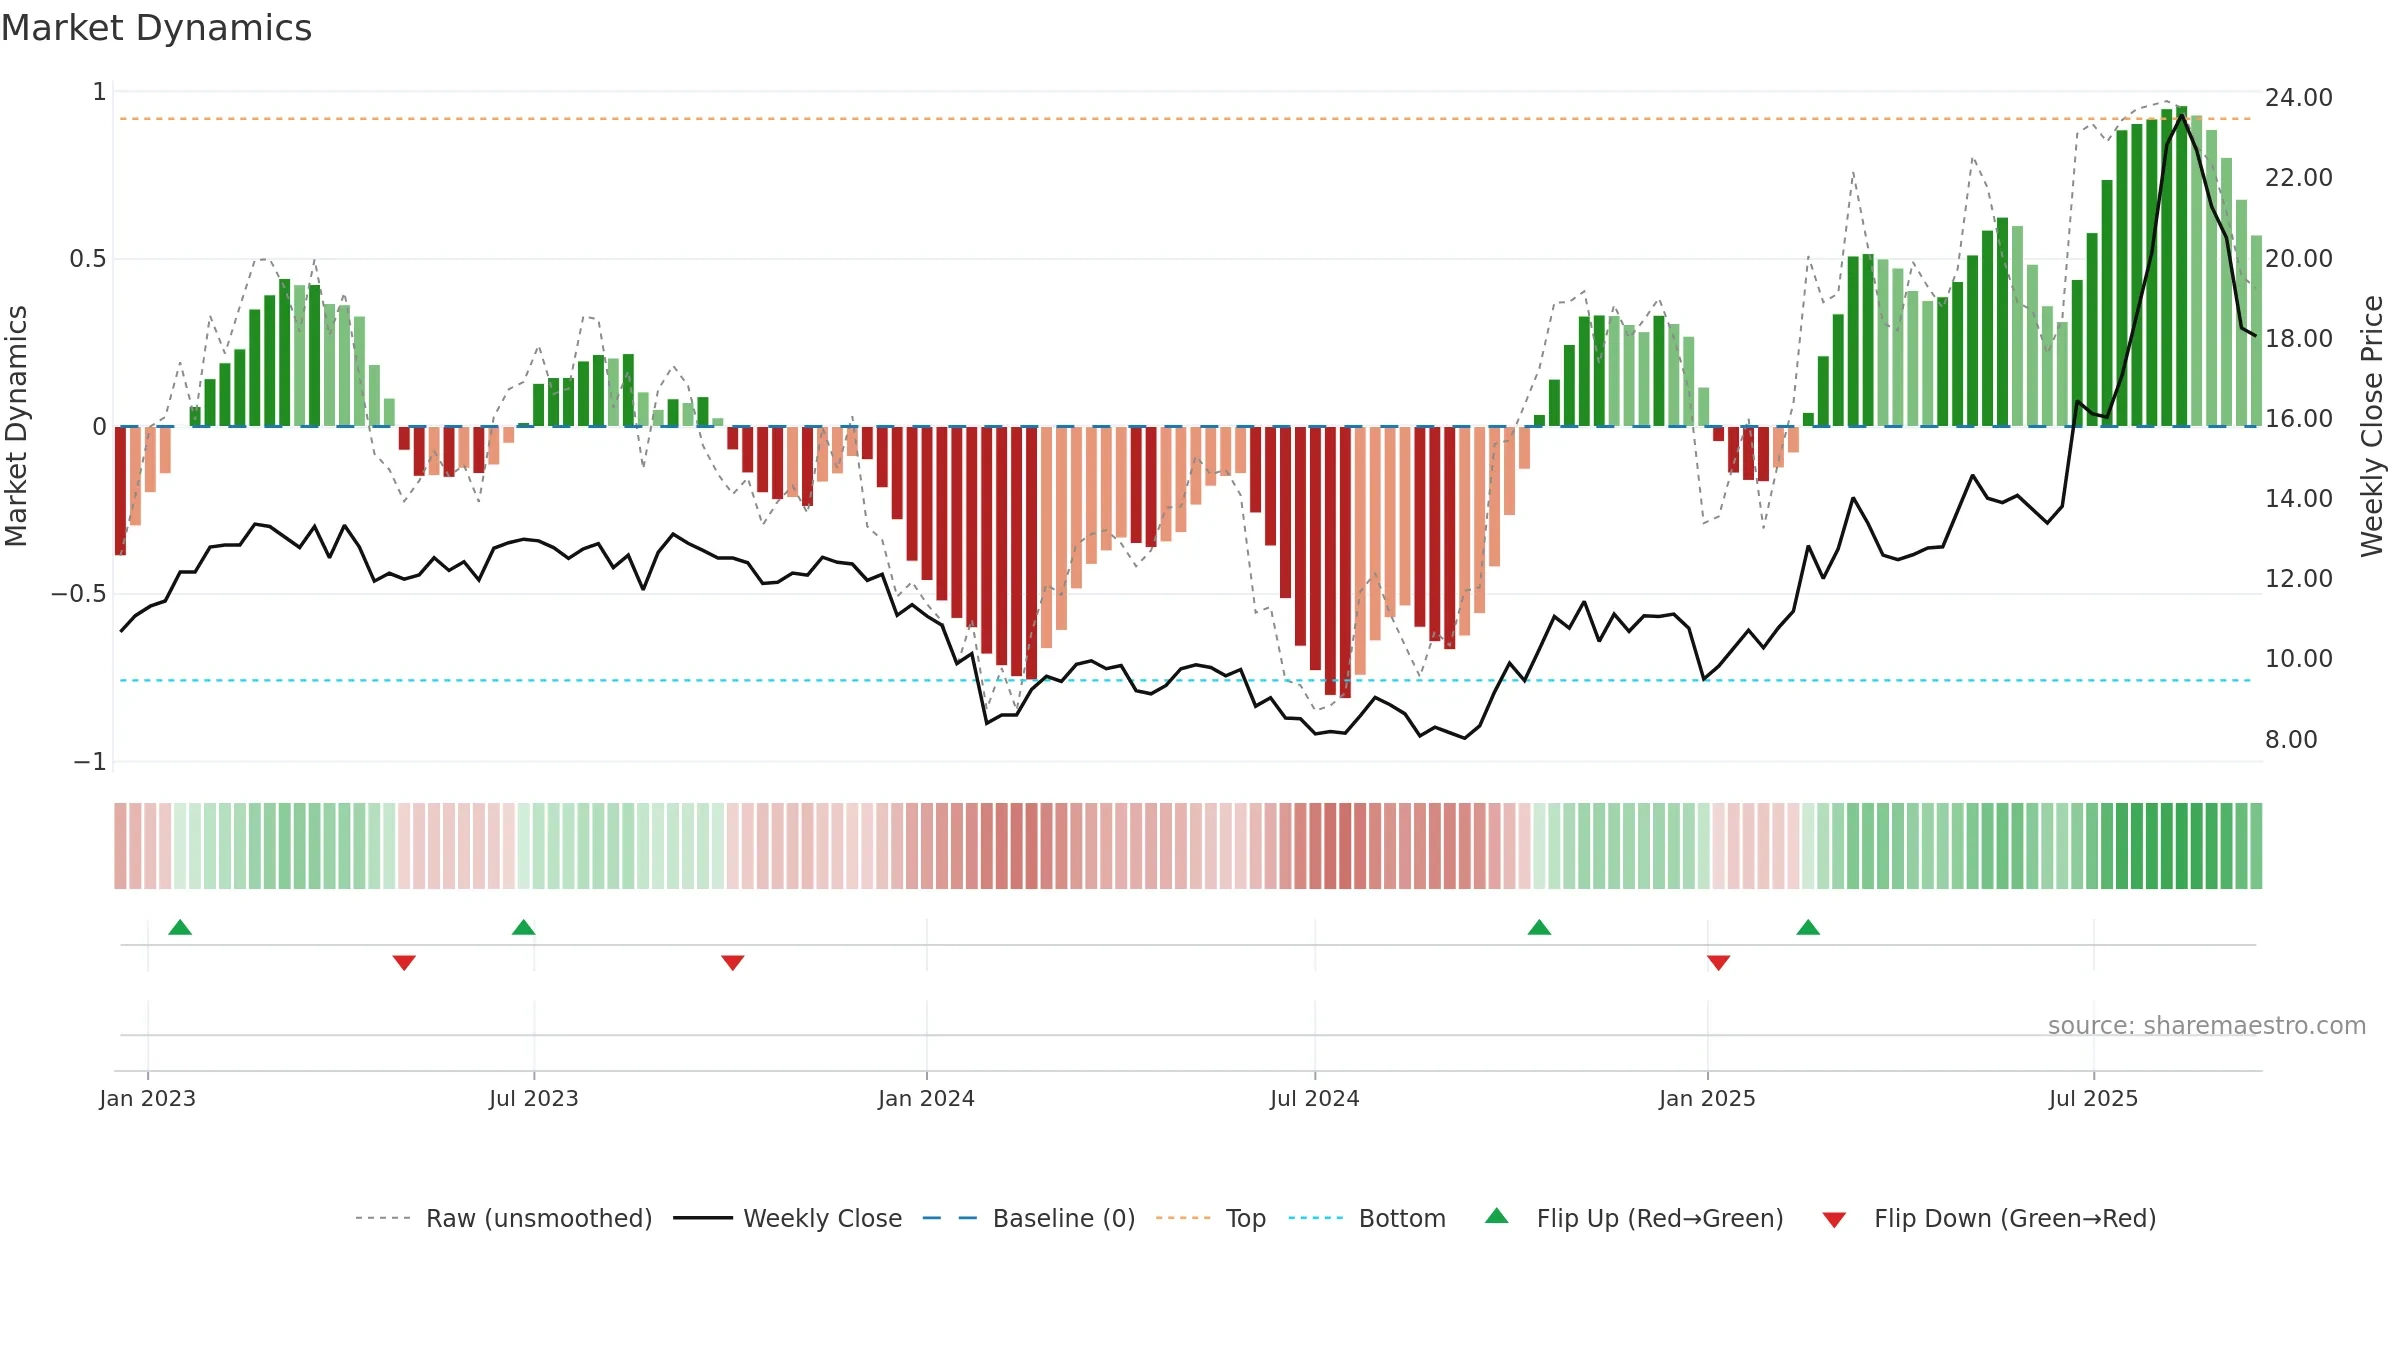The width and height of the screenshot is (2400, 1350).
Task: Click the −0.5 left axis tick label
Action: pos(78,594)
